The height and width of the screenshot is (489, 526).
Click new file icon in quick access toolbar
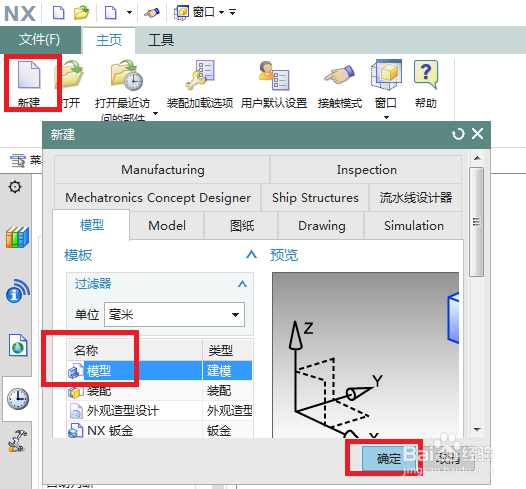[x=59, y=13]
